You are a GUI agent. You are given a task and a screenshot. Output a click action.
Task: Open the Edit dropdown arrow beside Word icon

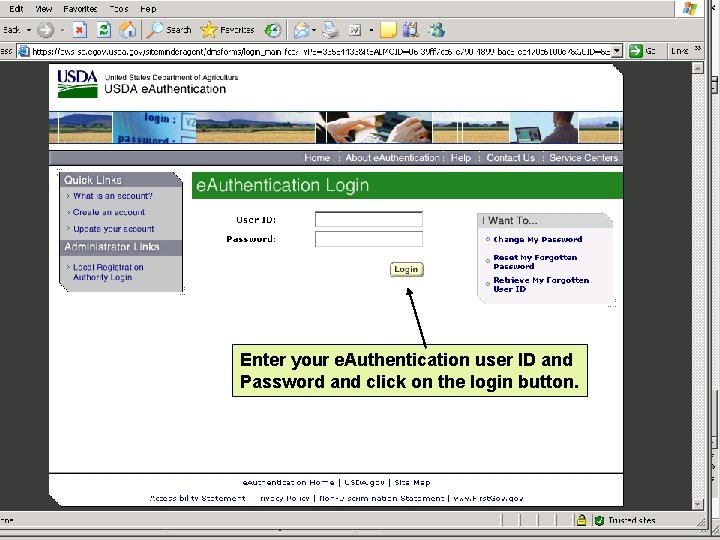pos(371,30)
